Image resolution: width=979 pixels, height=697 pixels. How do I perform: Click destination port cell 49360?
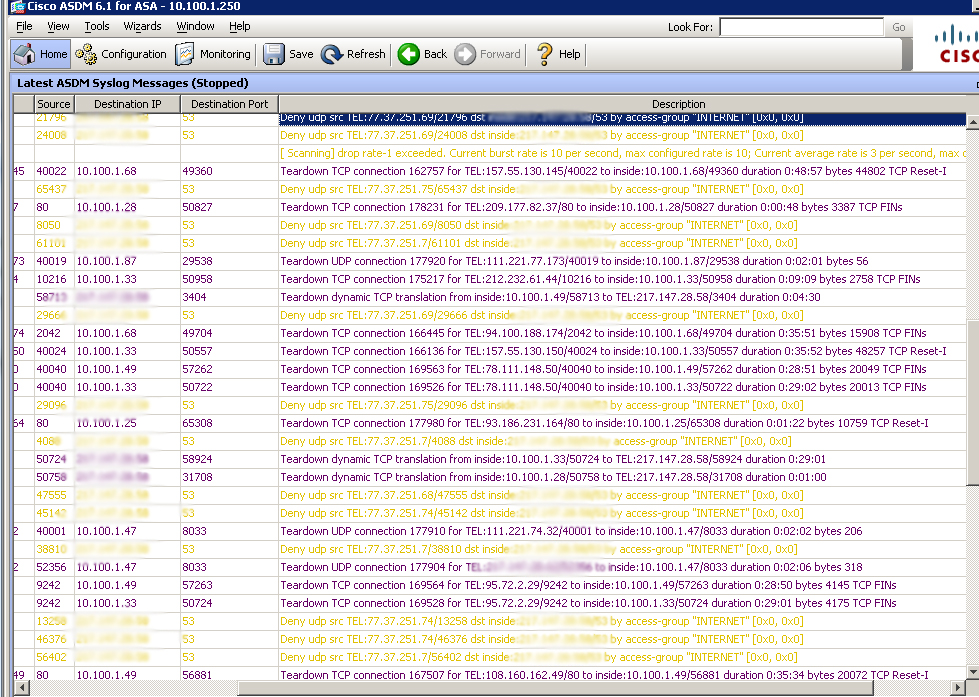pyautogui.click(x=229, y=171)
